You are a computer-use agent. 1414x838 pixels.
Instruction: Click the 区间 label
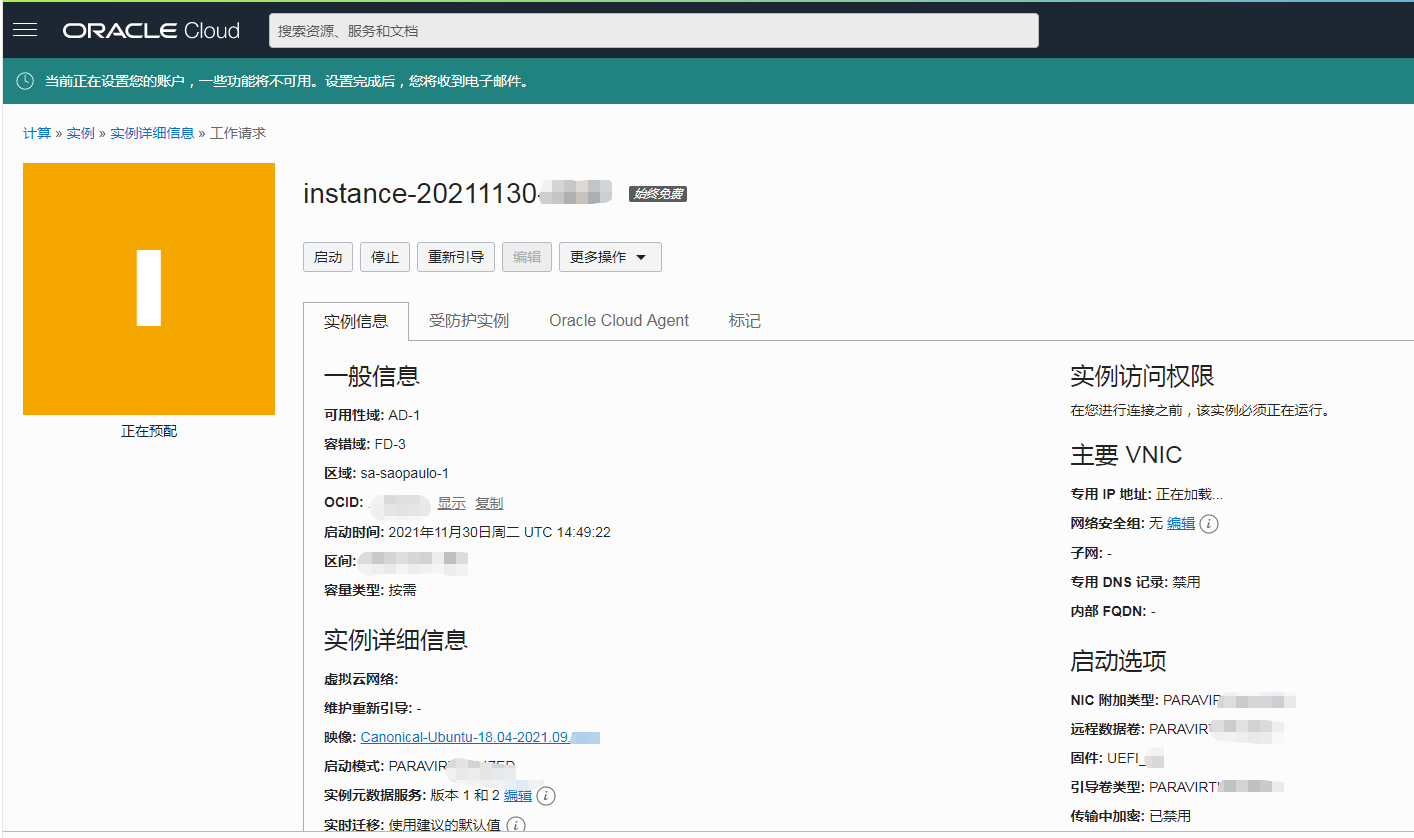click(x=340, y=561)
